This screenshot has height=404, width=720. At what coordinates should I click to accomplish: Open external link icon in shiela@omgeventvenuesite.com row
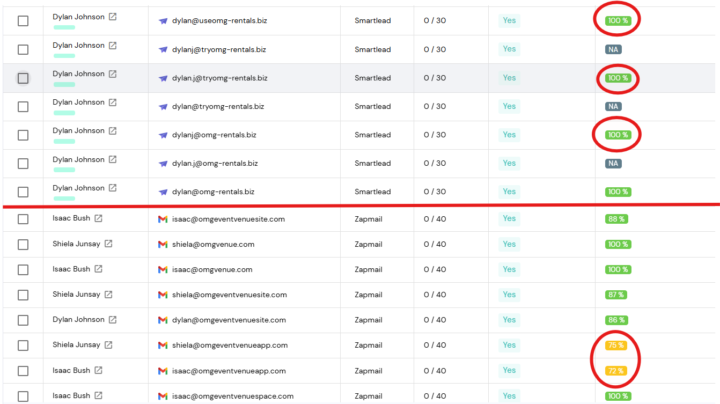(x=108, y=294)
